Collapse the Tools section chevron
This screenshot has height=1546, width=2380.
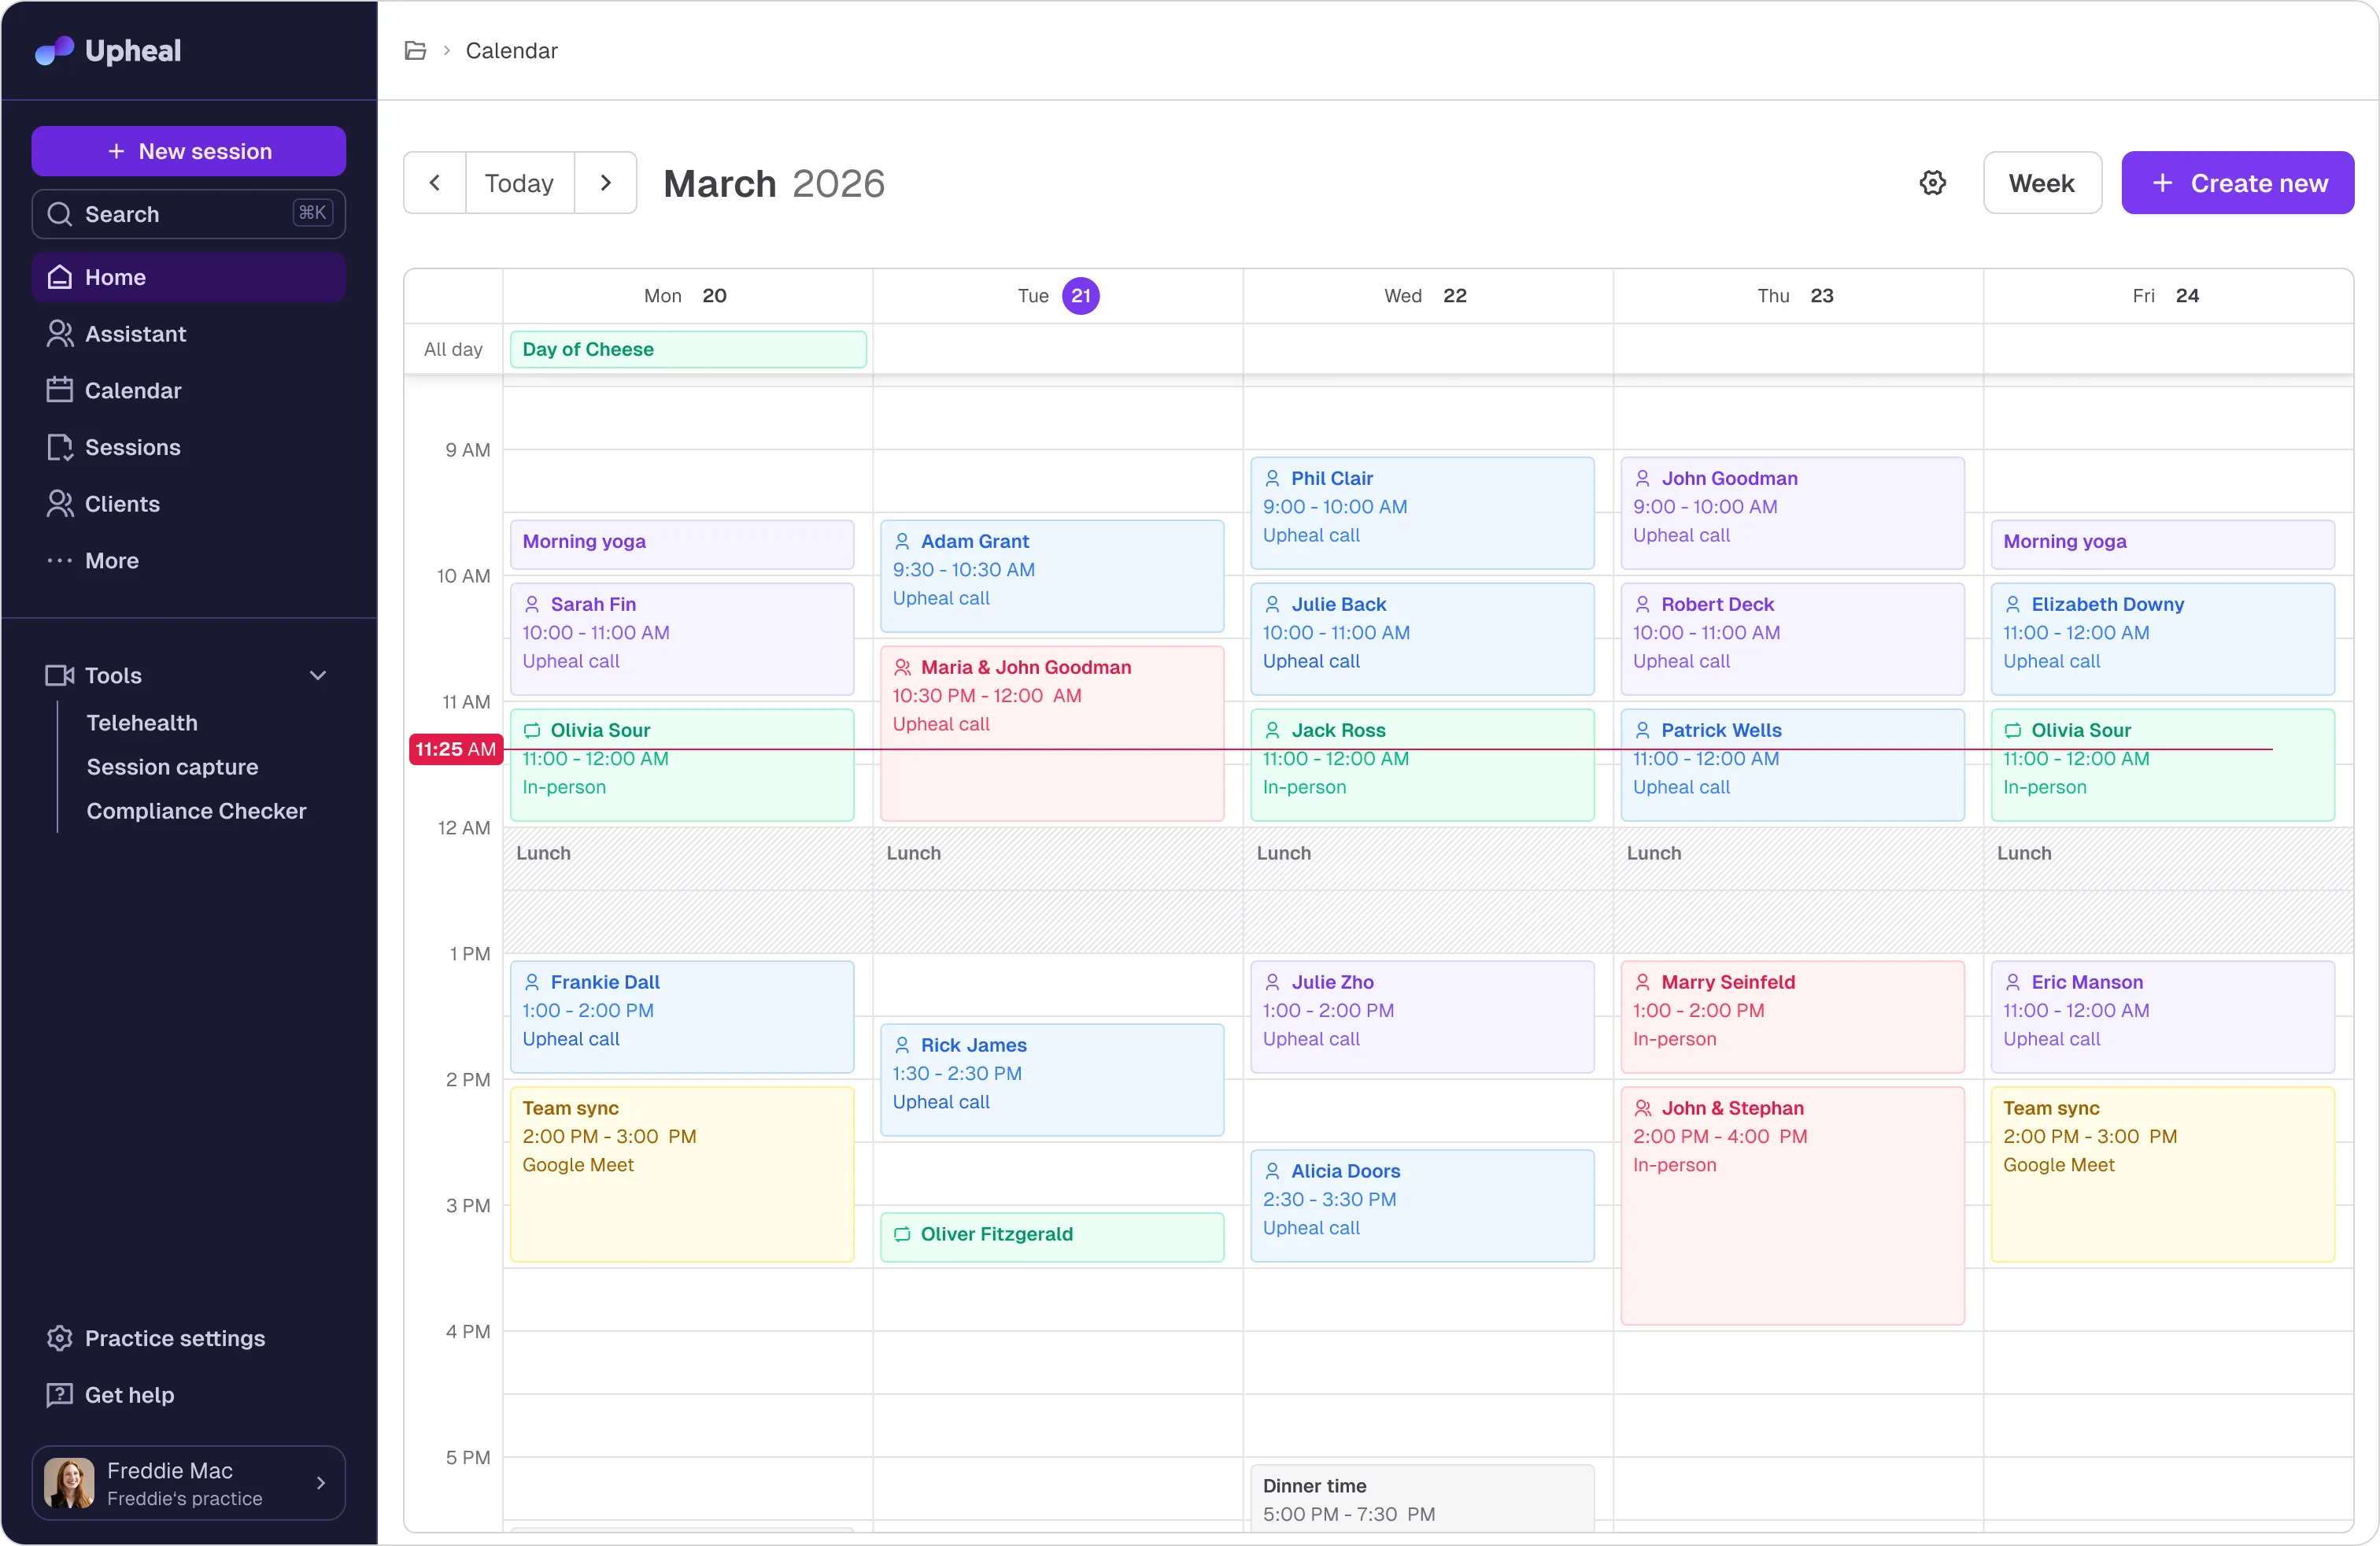[318, 675]
